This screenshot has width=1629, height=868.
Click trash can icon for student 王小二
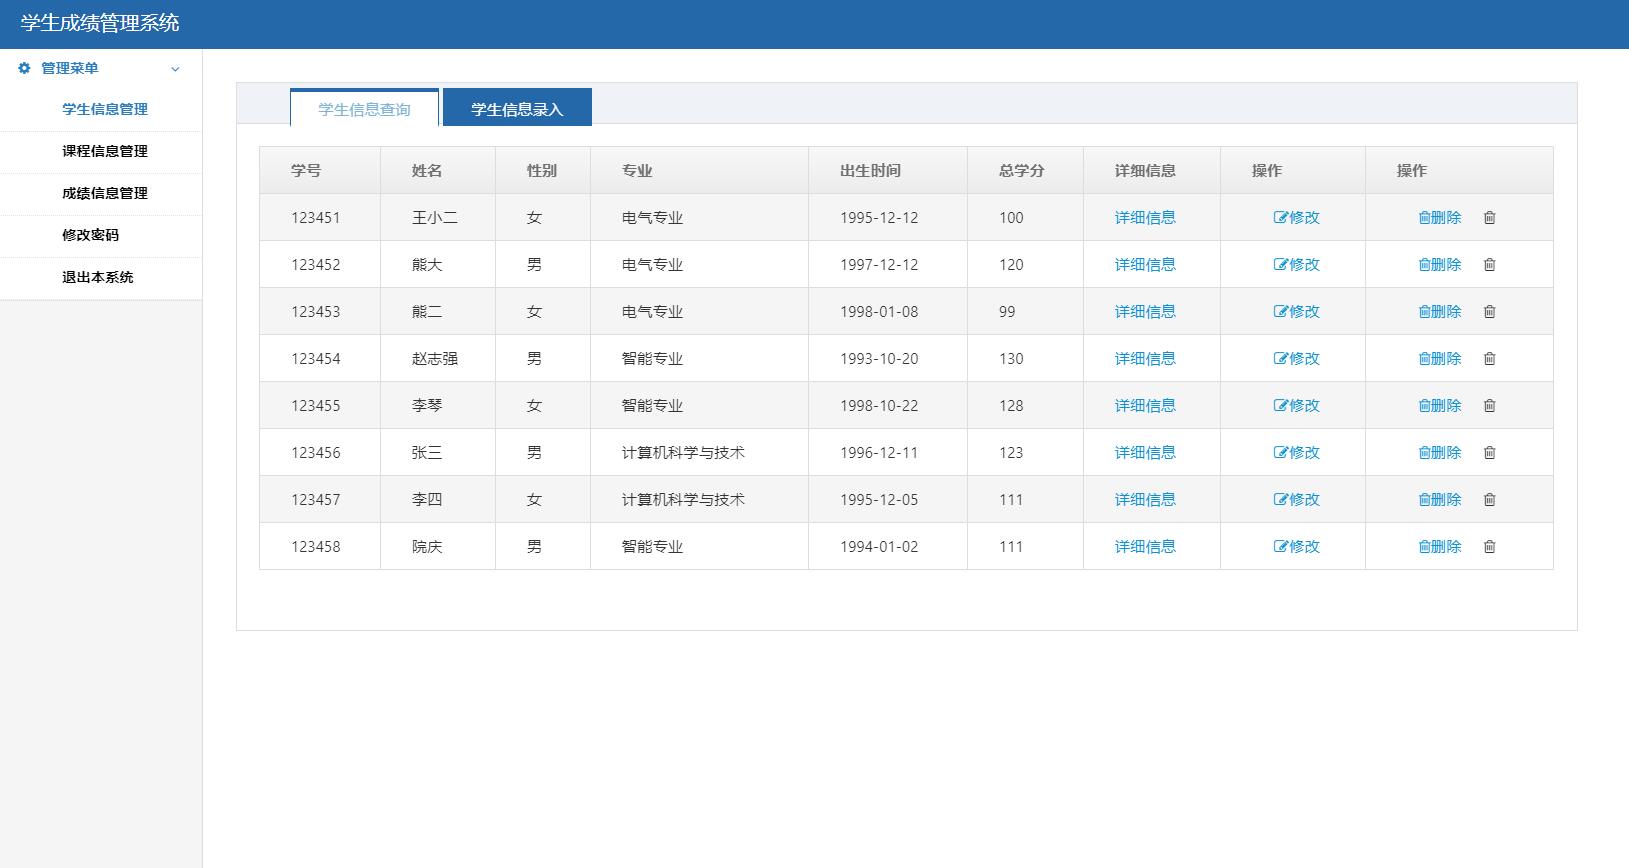pyautogui.click(x=1489, y=217)
